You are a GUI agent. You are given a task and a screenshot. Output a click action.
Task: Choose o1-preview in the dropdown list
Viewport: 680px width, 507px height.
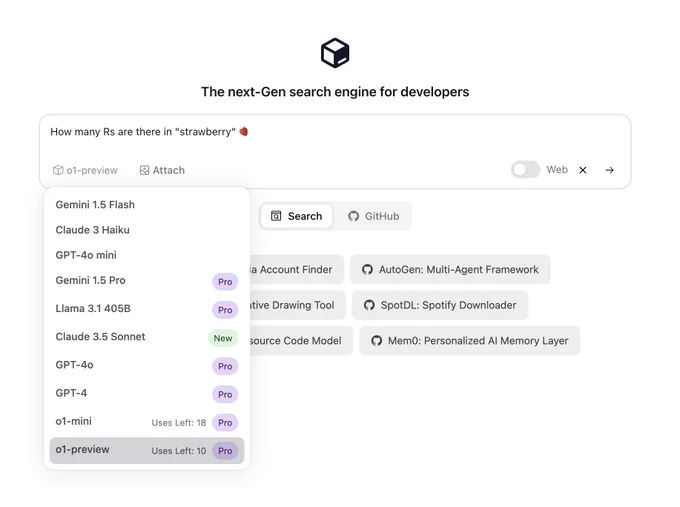point(147,450)
